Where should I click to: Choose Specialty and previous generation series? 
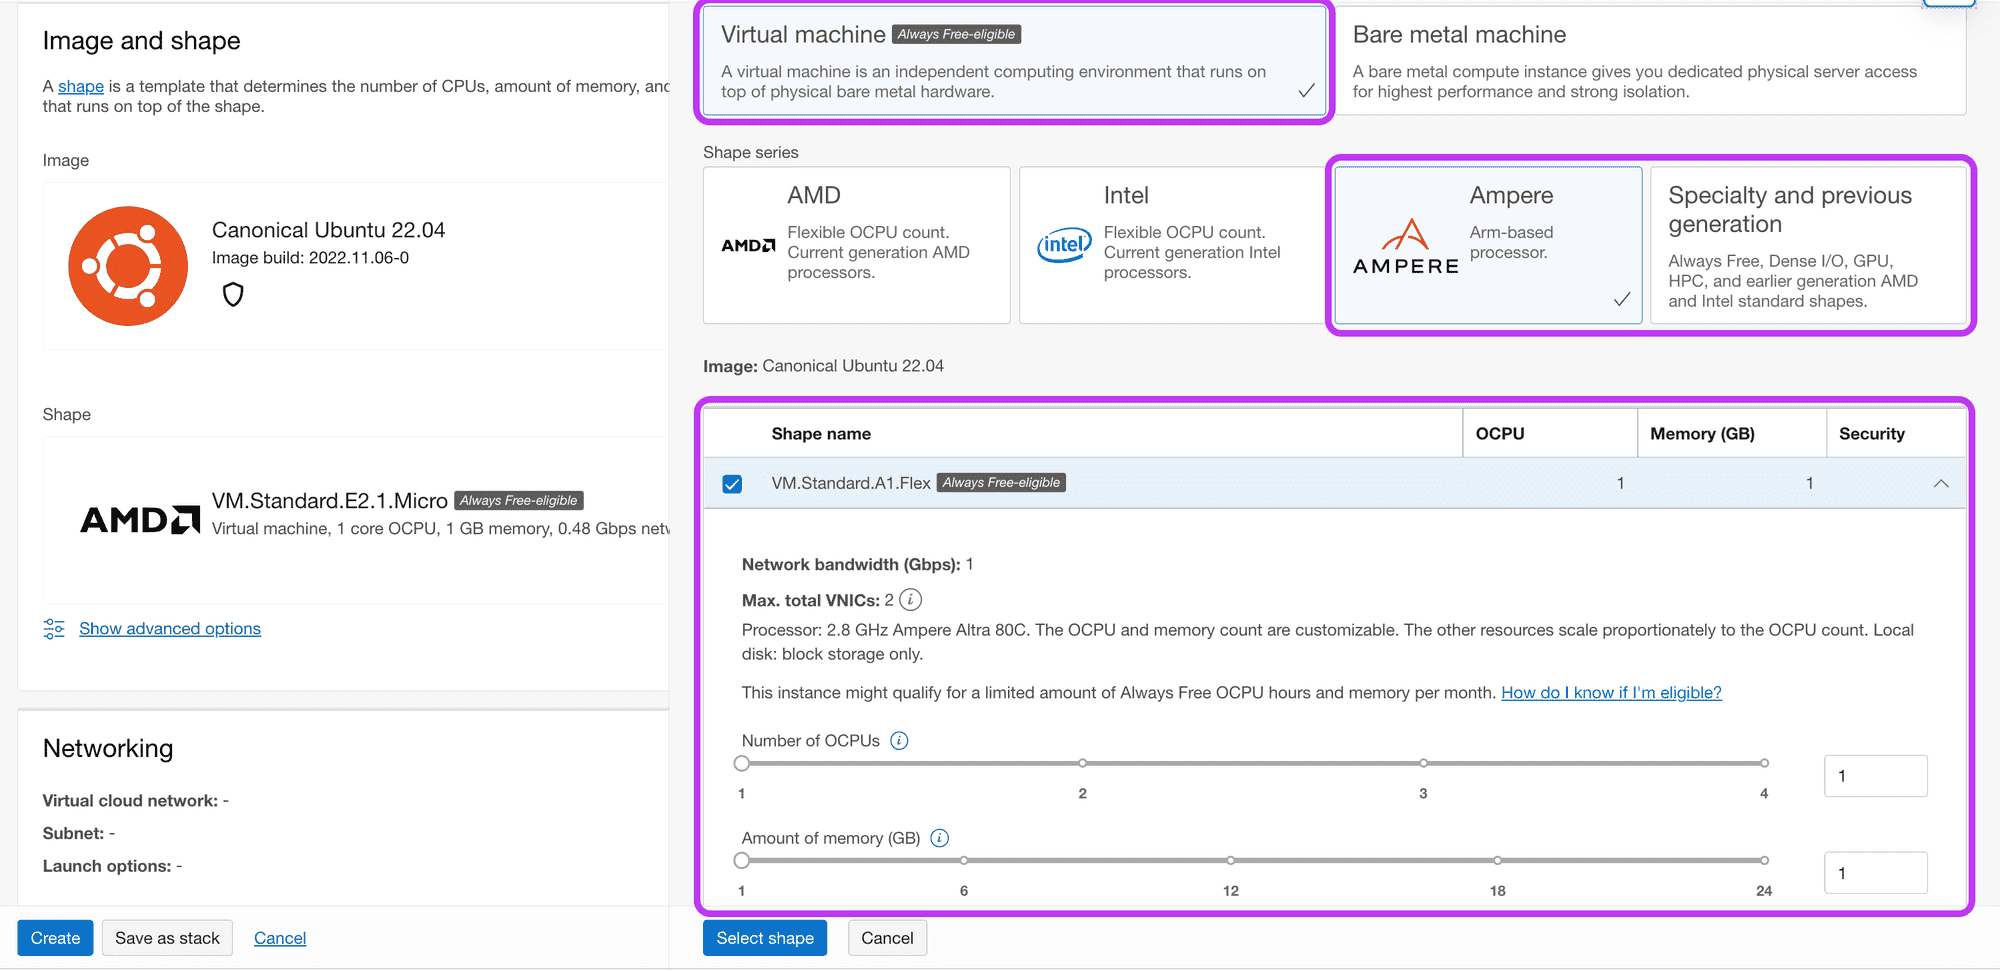tap(1808, 245)
